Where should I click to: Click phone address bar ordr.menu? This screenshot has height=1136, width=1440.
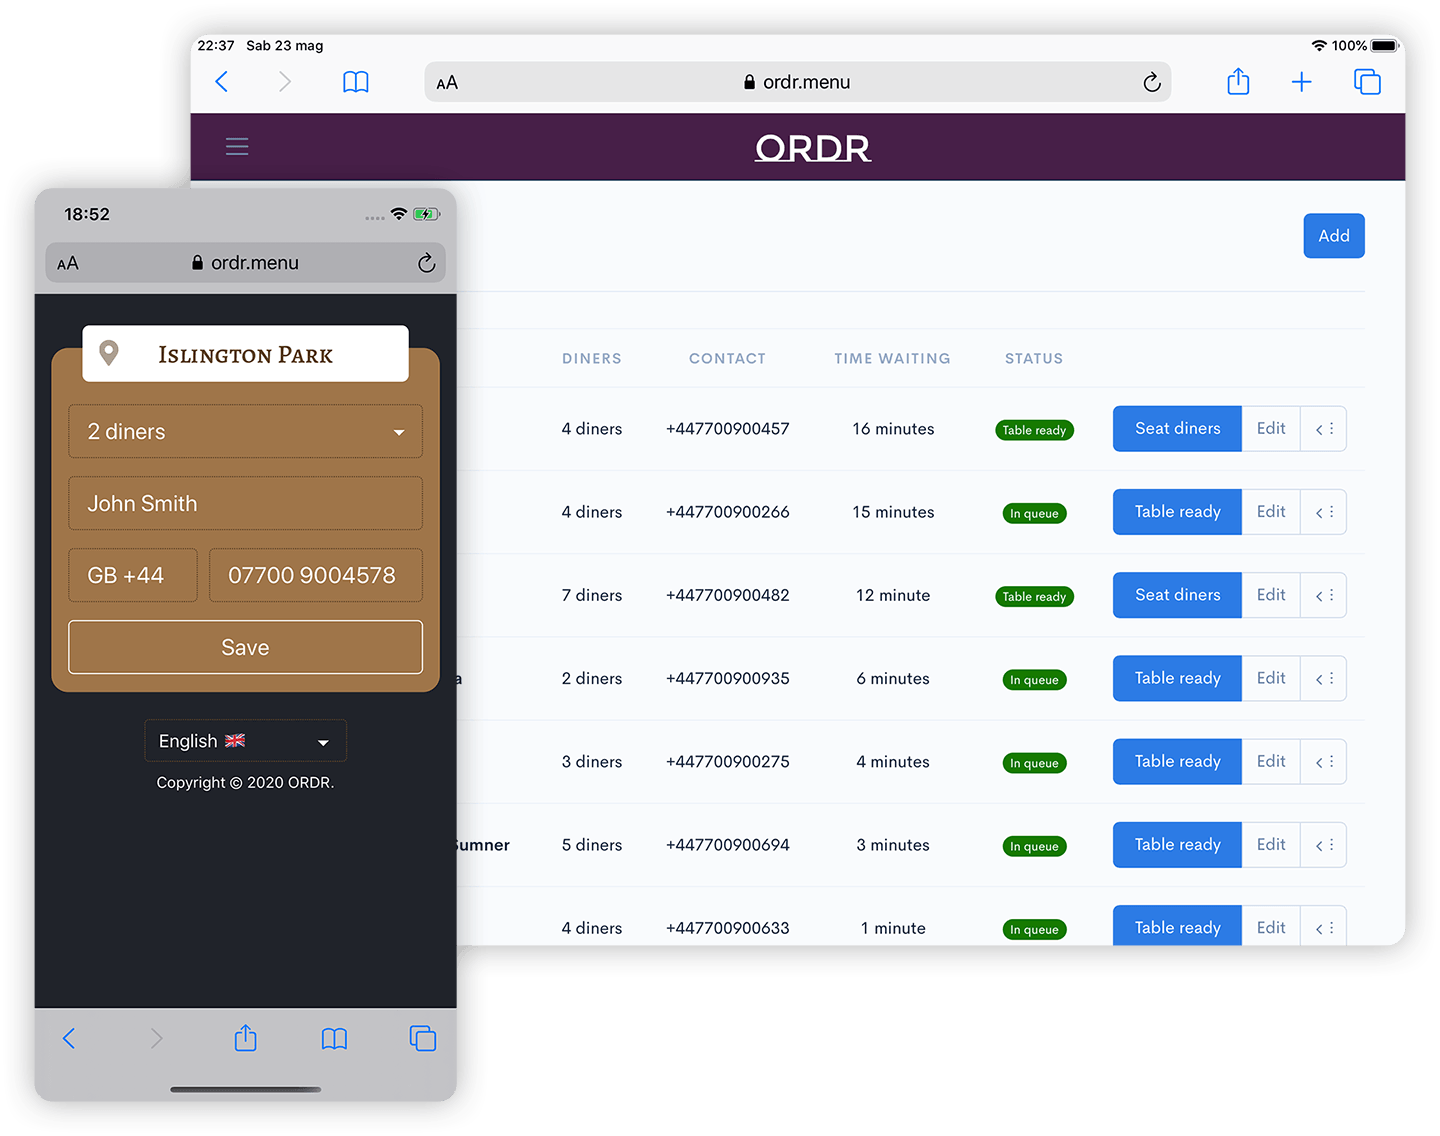click(245, 263)
